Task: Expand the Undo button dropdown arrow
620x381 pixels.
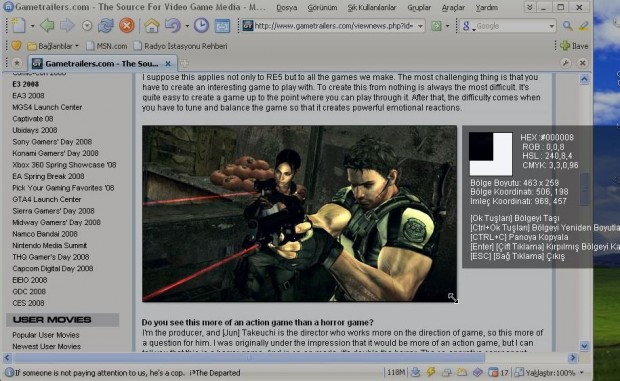Action: (x=186, y=26)
